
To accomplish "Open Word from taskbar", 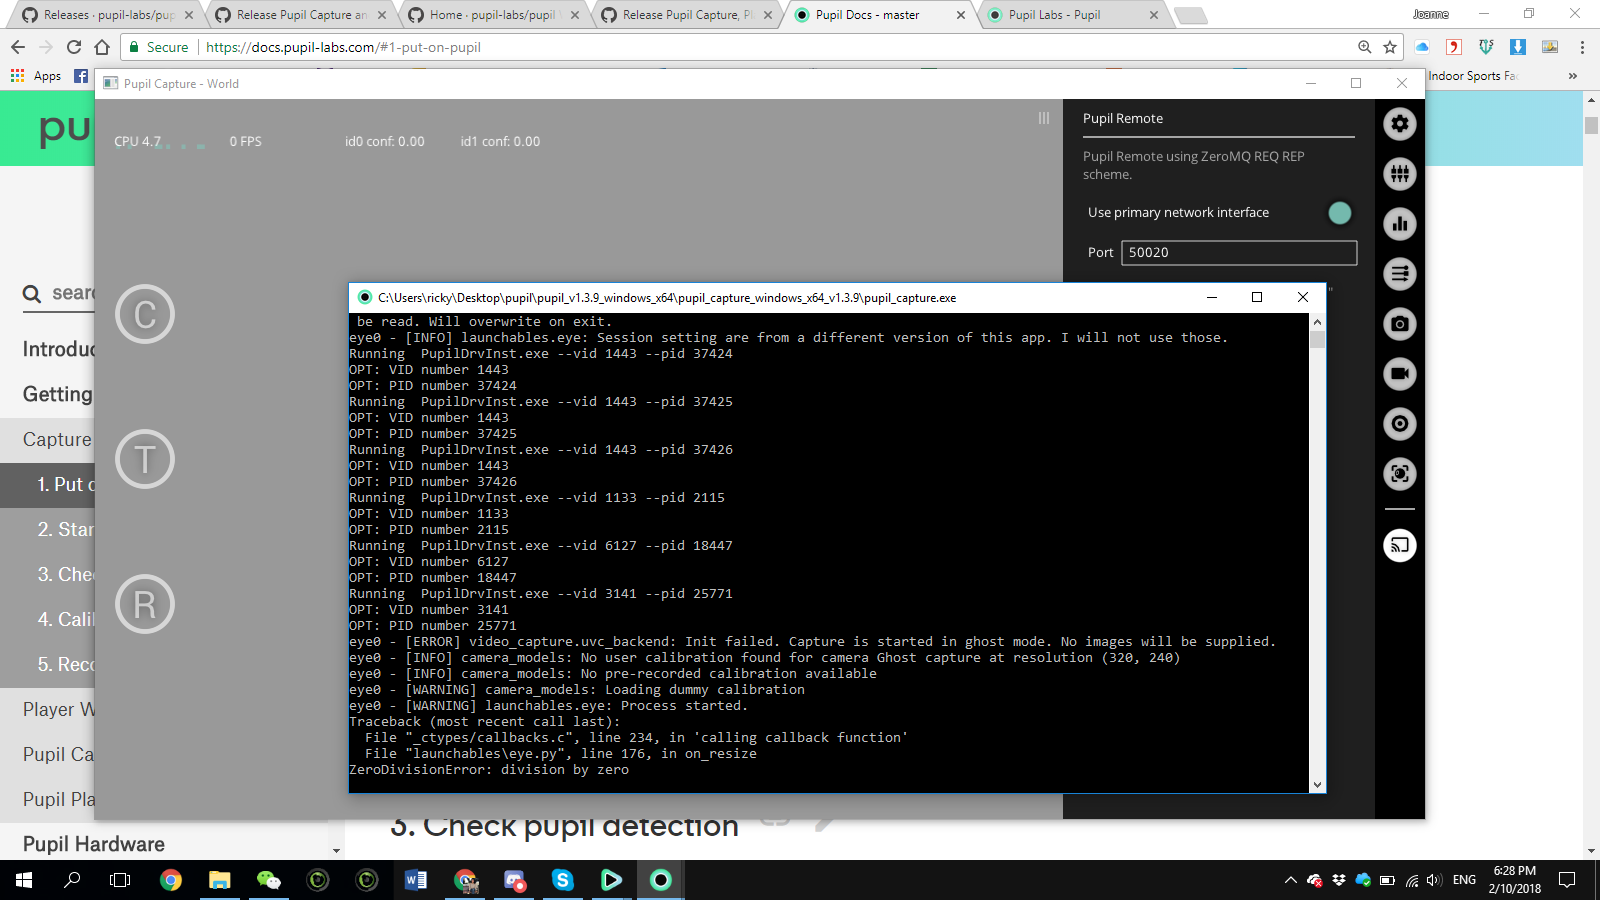I will click(416, 880).
